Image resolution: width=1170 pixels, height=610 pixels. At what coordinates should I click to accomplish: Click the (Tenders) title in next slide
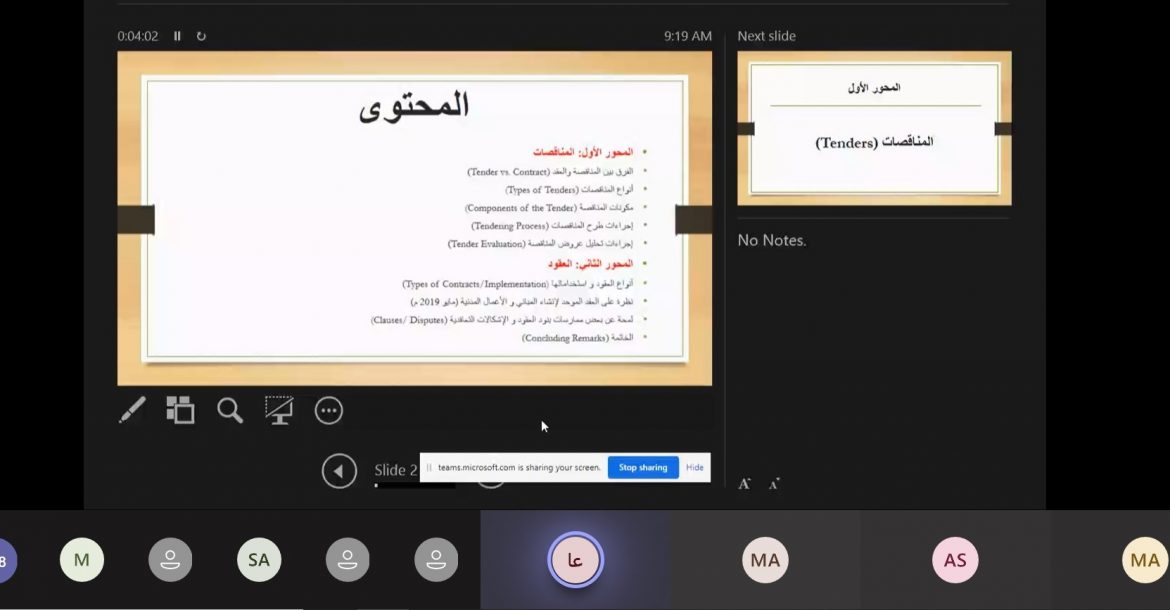[x=874, y=142]
